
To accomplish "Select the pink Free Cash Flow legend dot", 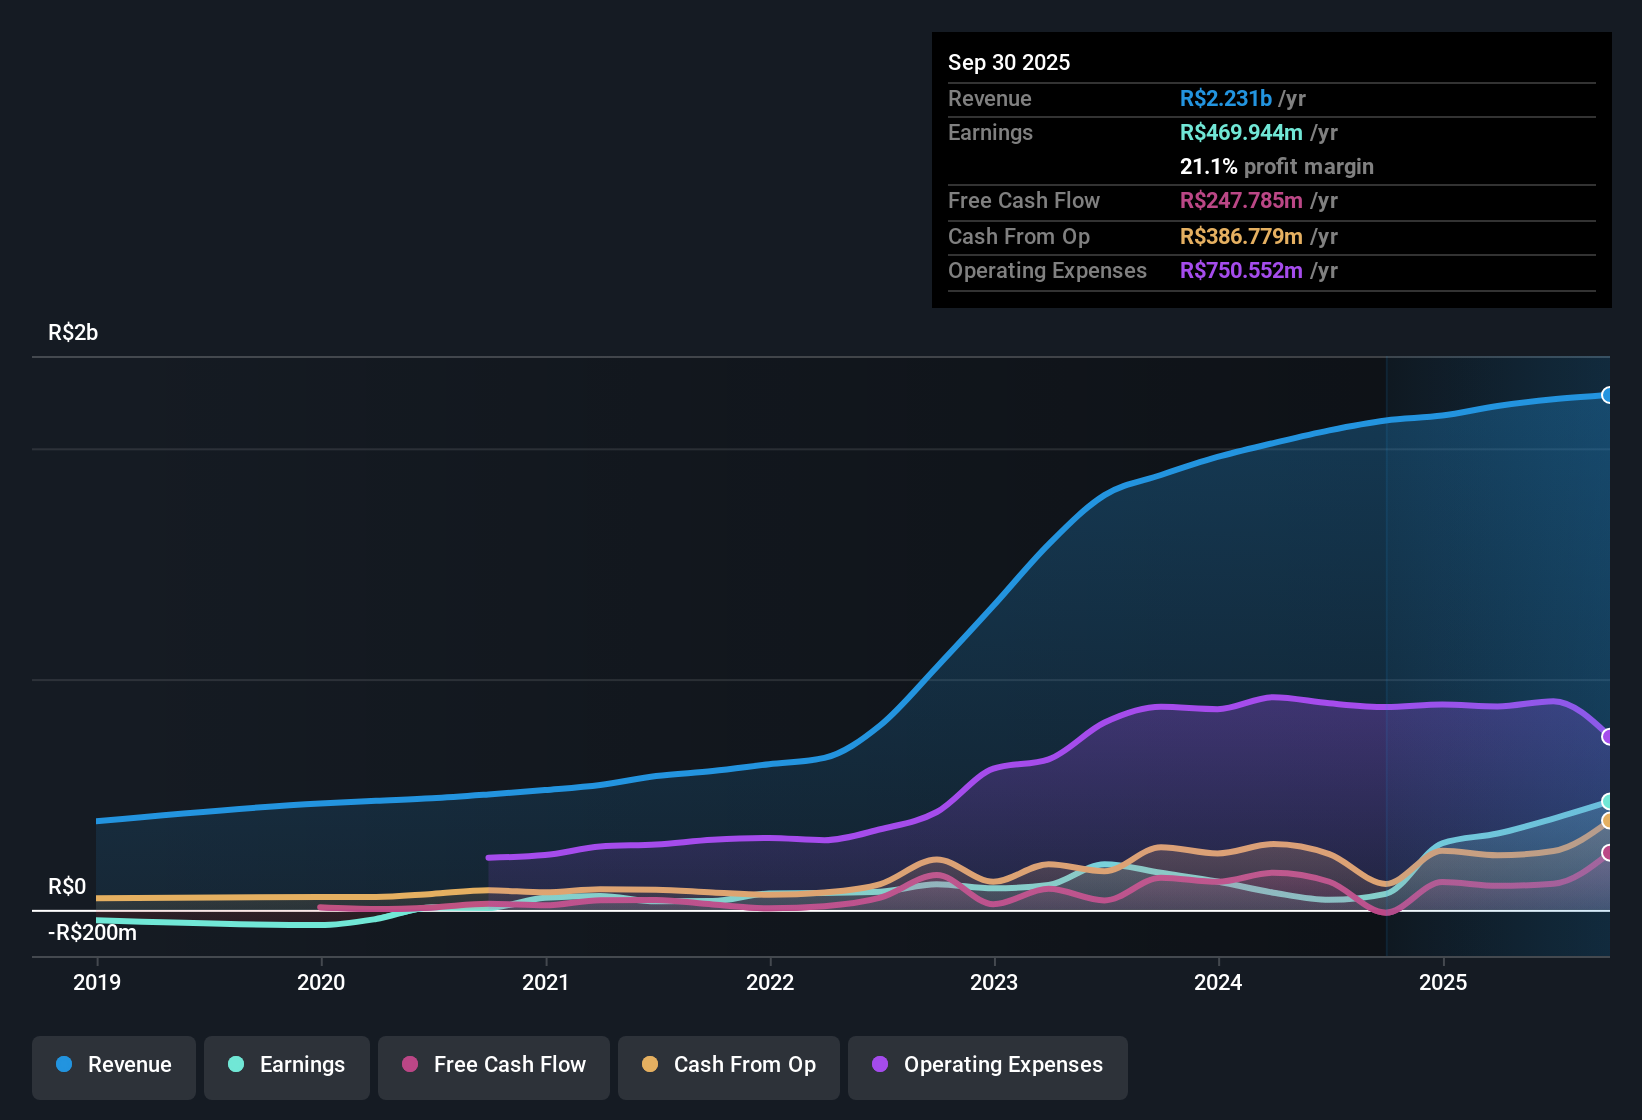I will click(409, 1065).
